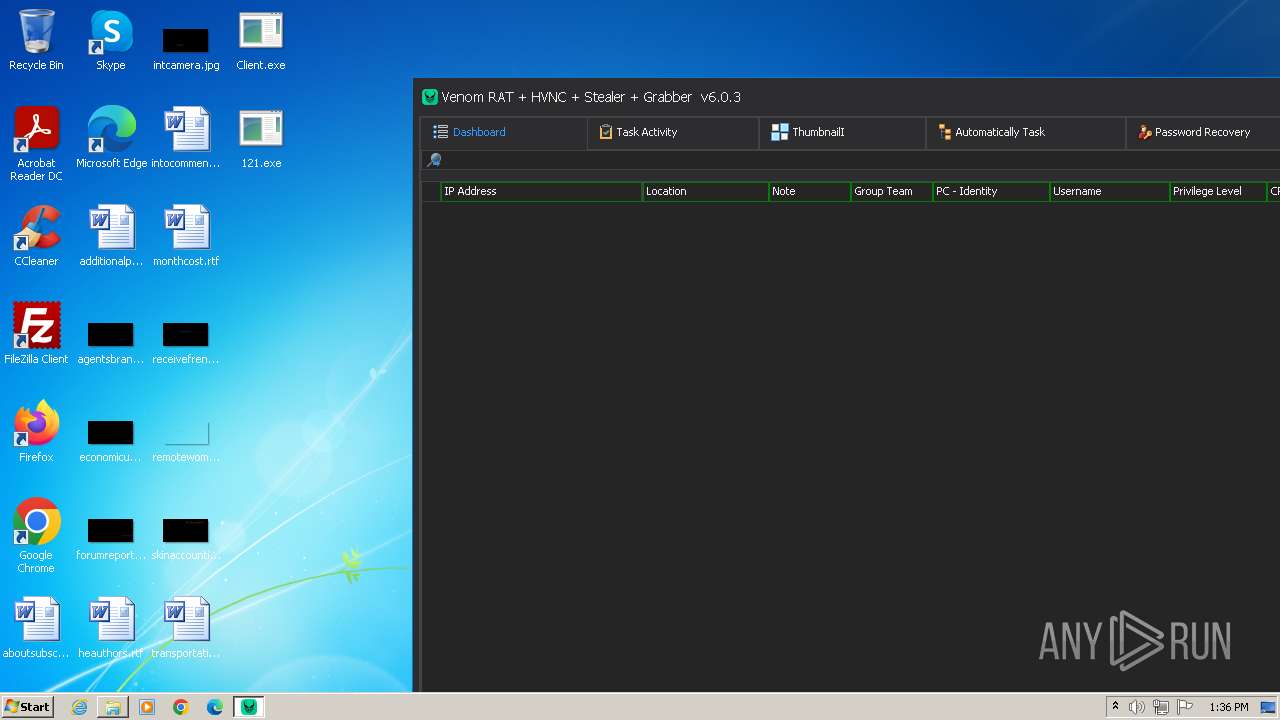Open Internet Explorer from the taskbar
This screenshot has width=1280, height=720.
tap(79, 707)
